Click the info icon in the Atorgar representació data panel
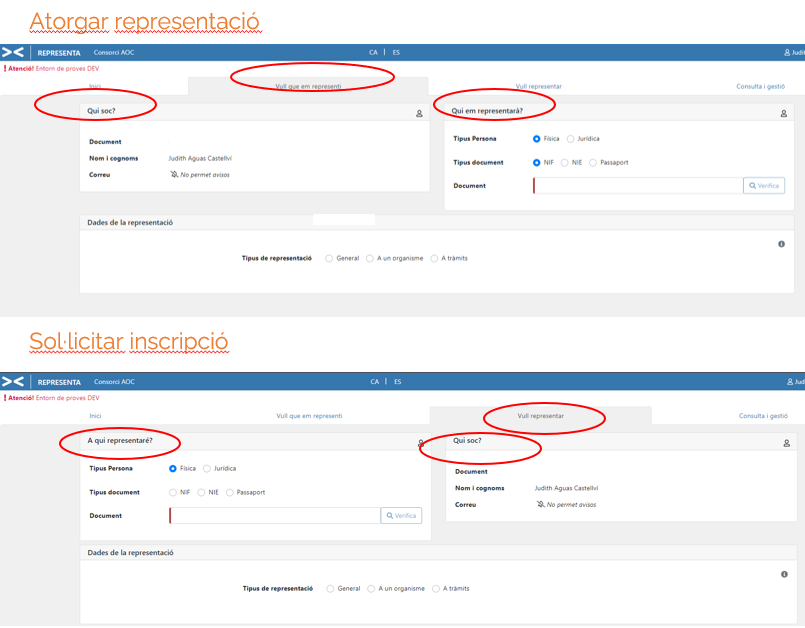805x628 pixels. tap(781, 244)
